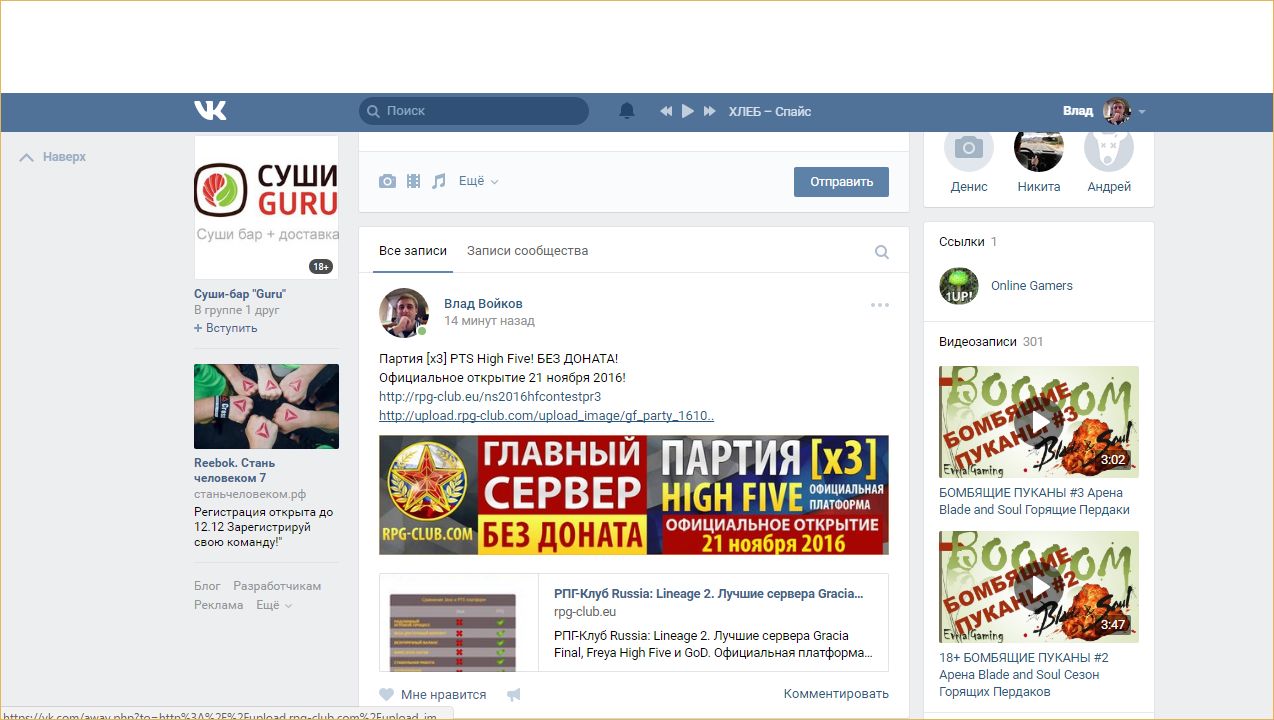Click Online Gamers 1UP icon

959,286
